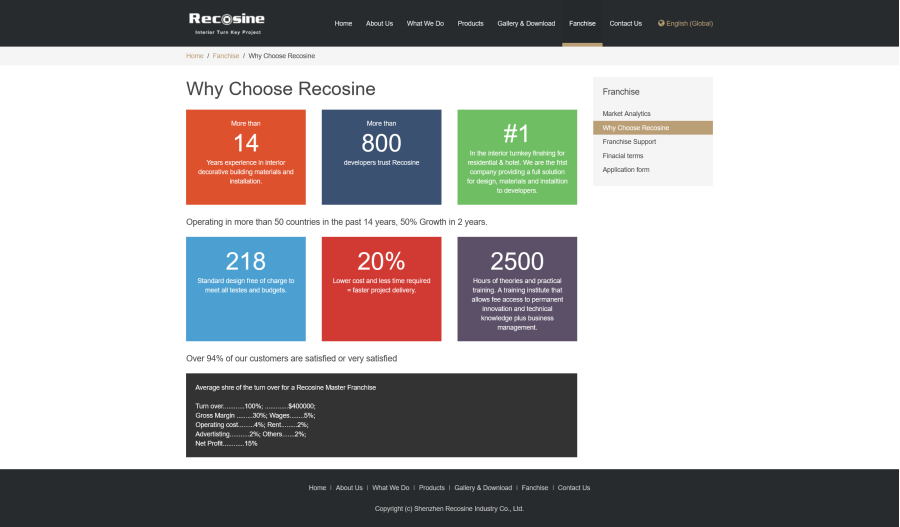Go to Finacial terms sidebar link

coord(622,156)
